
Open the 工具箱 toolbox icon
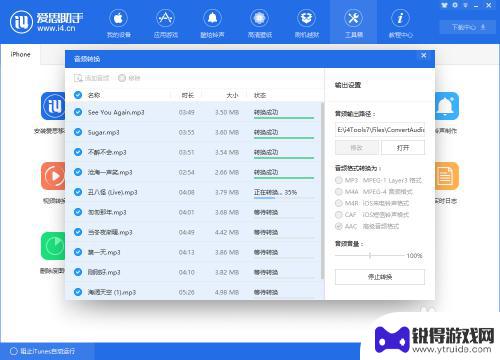pyautogui.click(x=353, y=19)
